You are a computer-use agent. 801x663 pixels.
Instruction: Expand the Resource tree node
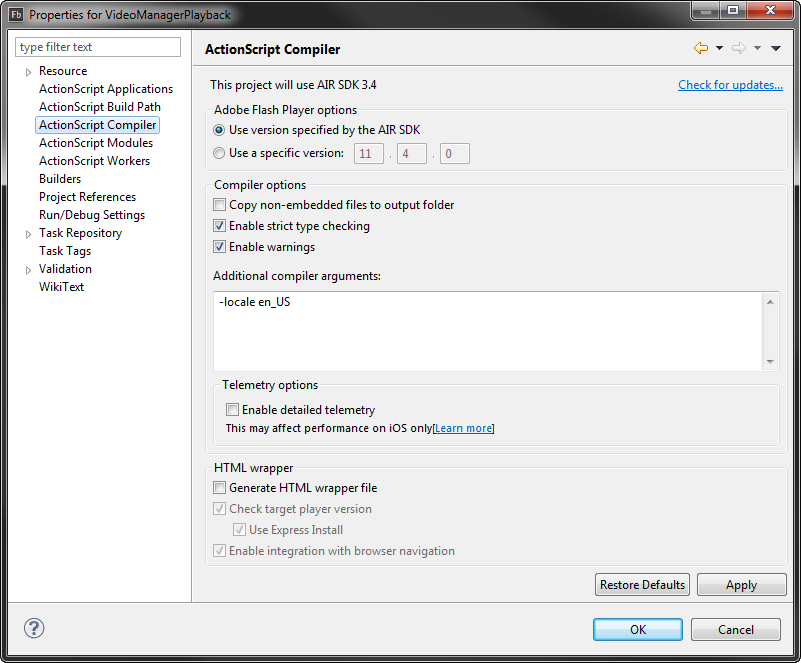coord(29,72)
